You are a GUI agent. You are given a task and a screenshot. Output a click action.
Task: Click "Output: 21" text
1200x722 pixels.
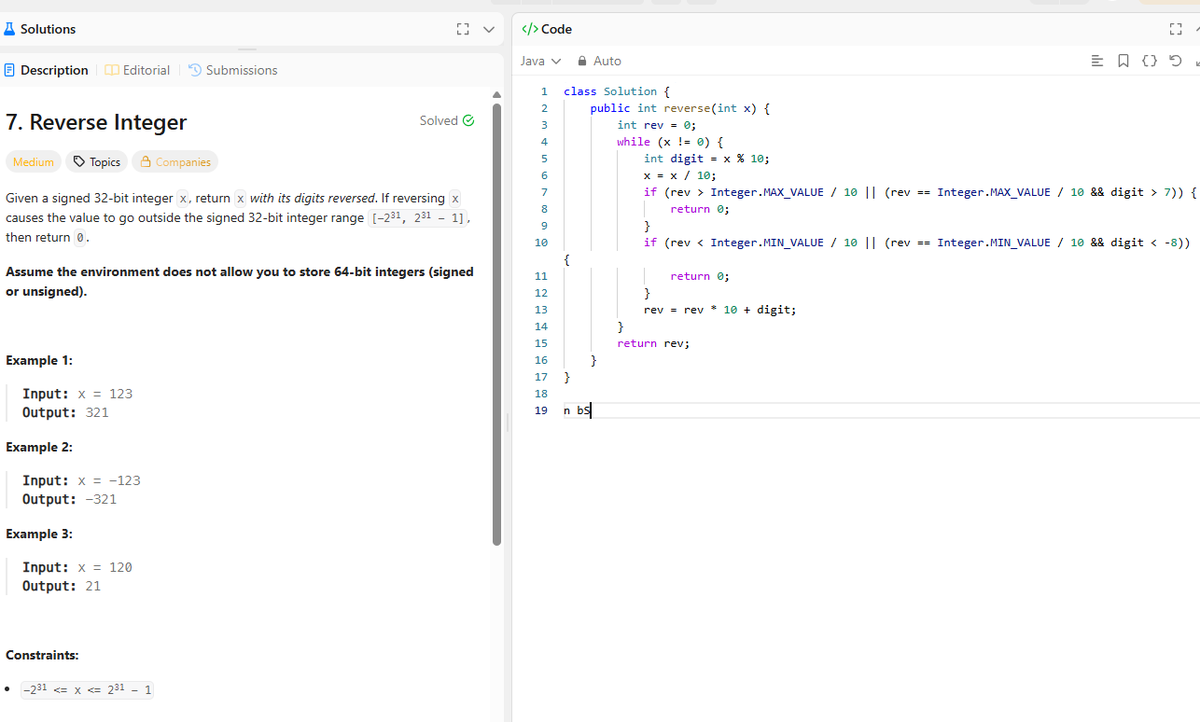pos(61,586)
